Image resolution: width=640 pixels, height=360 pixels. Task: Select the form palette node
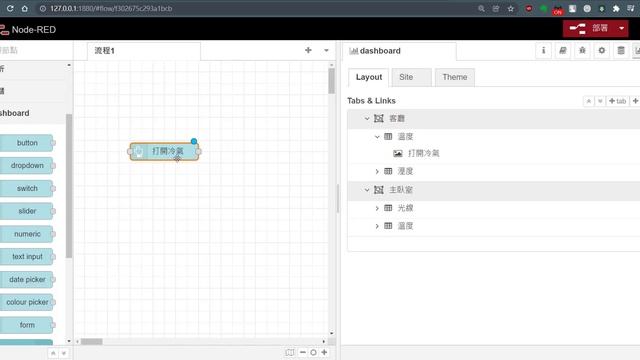pos(27,325)
